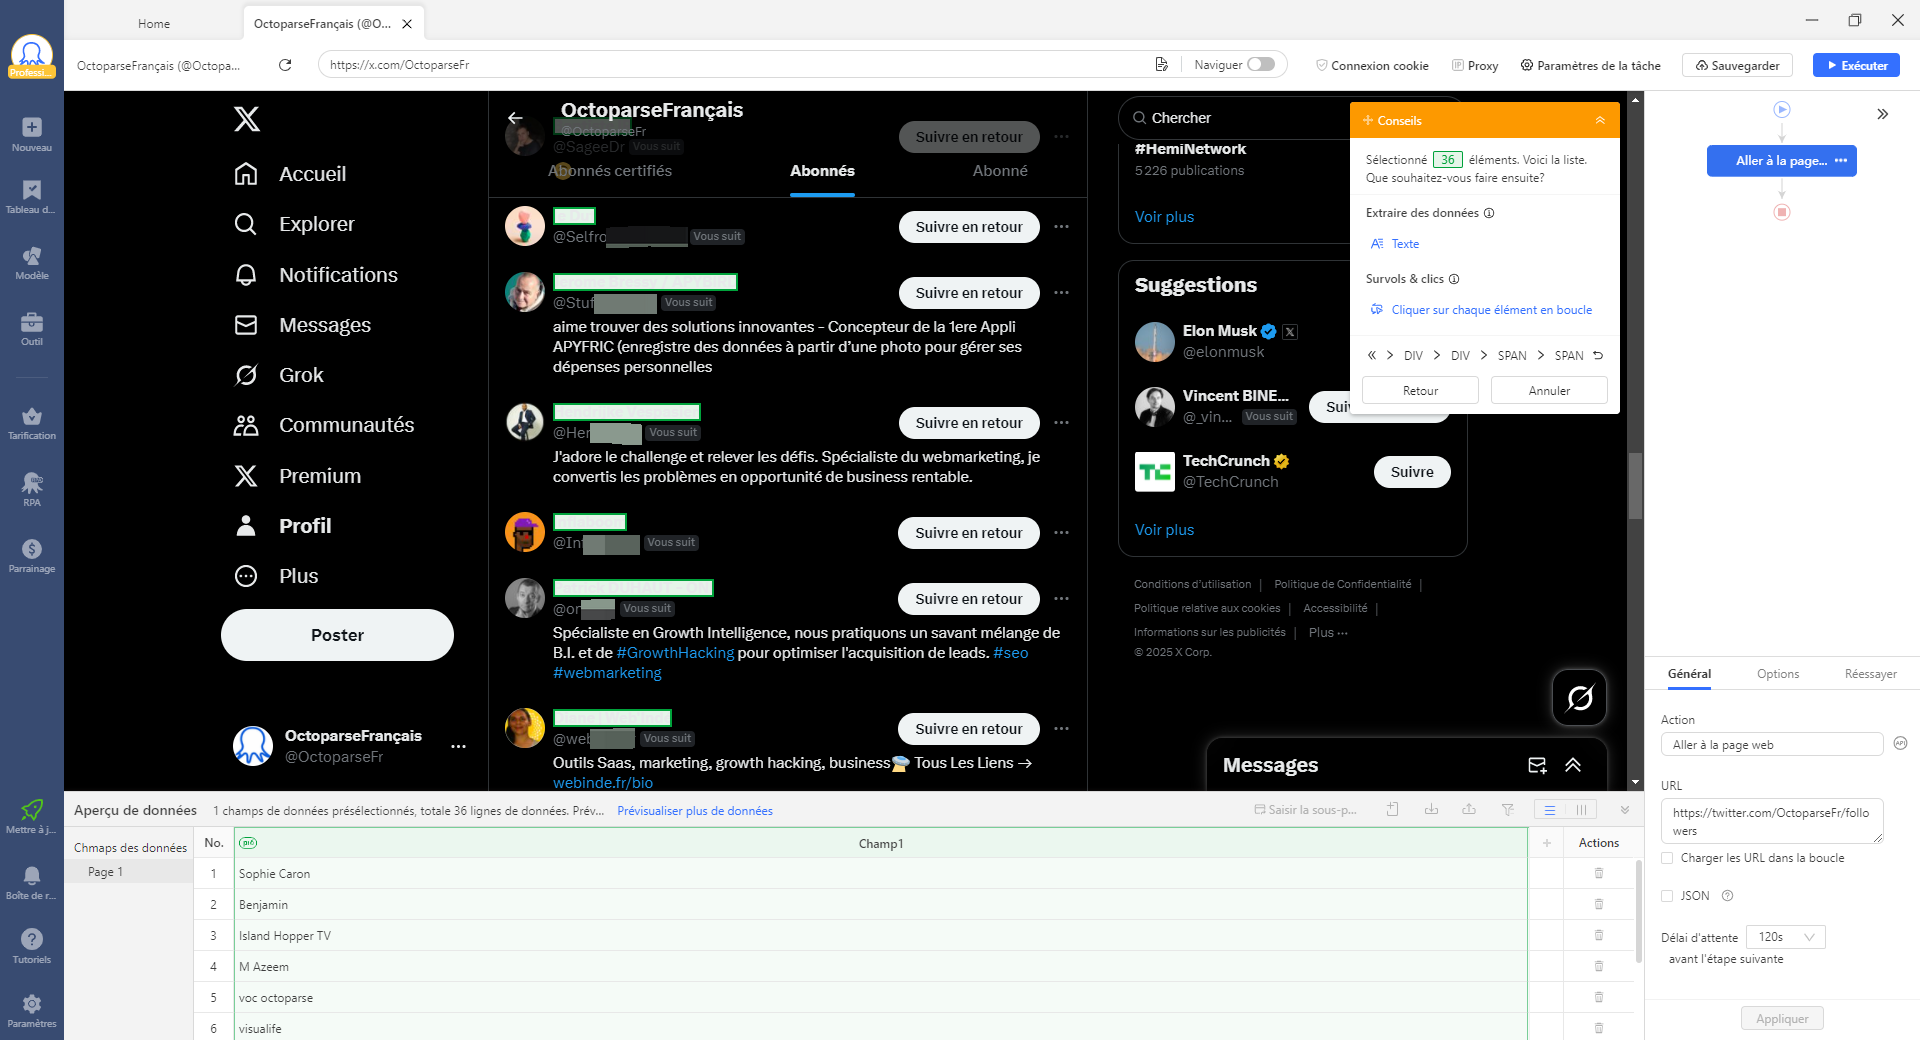Click the Grok floating icon on the page
Image resolution: width=1920 pixels, height=1040 pixels.
tap(1580, 697)
